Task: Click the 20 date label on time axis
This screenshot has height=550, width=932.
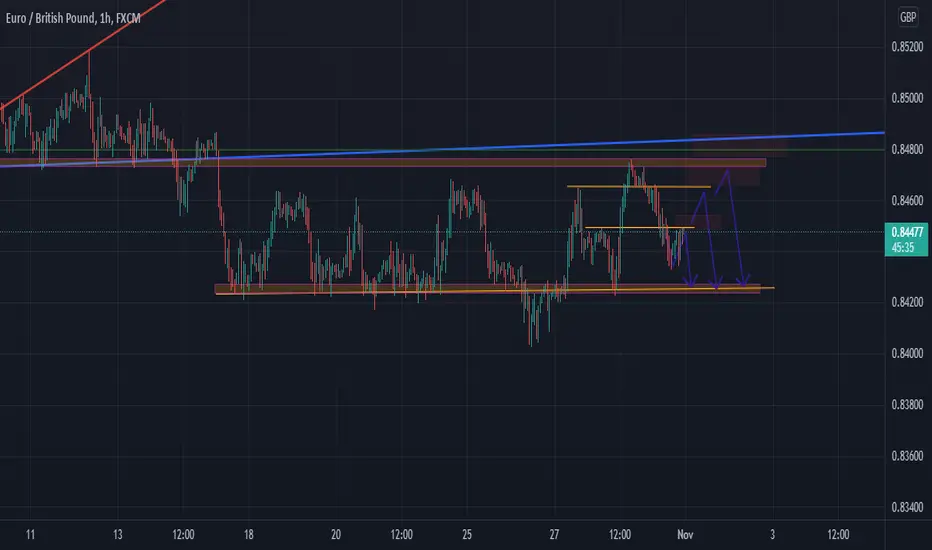Action: [x=336, y=535]
